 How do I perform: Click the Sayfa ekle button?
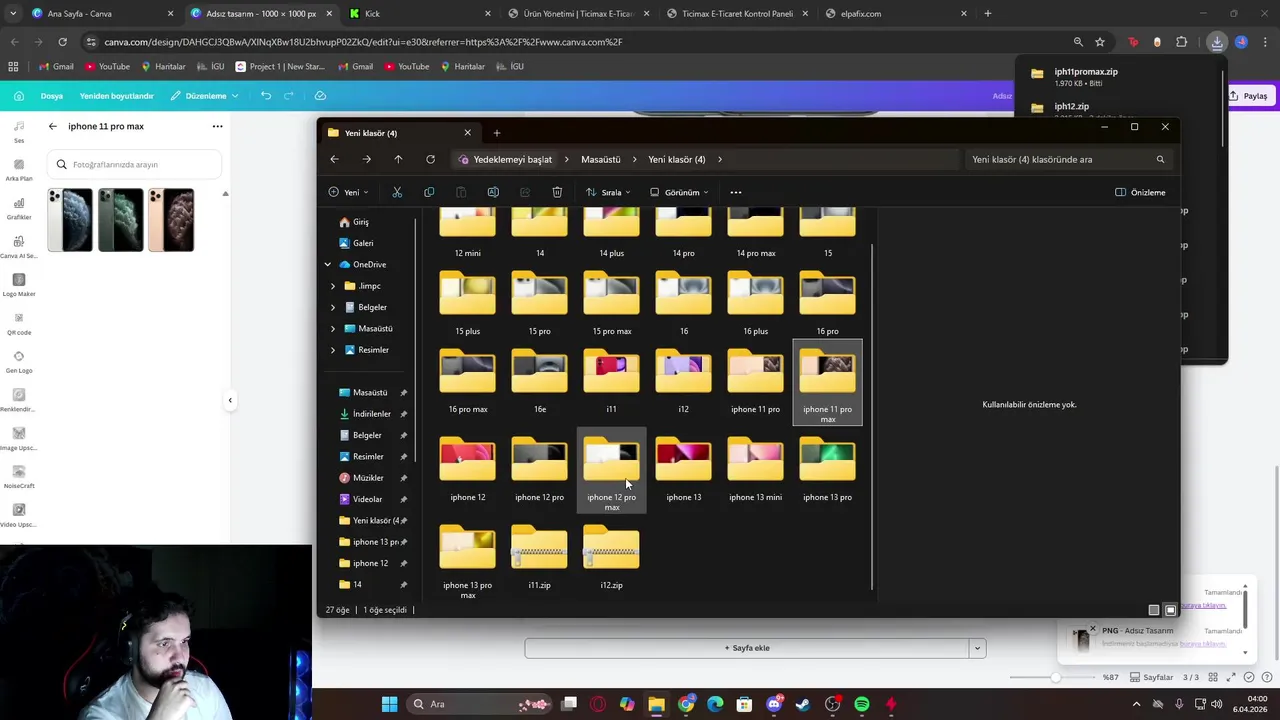747,648
